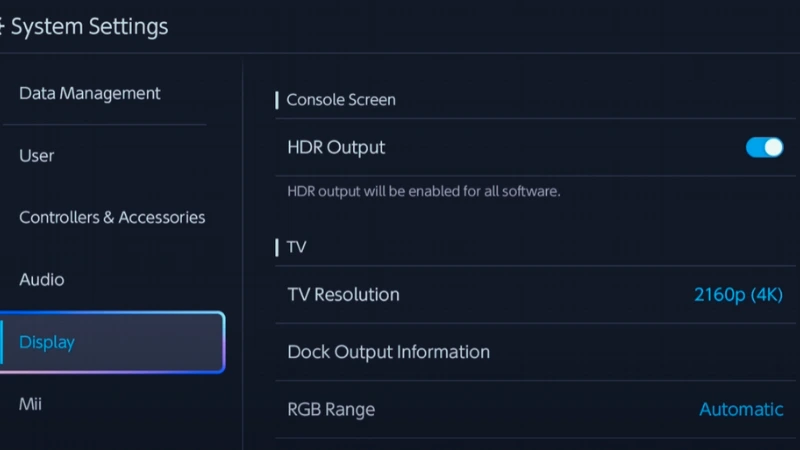Open Data Management in the sidebar
Screen dimensions: 800x450
[90, 93]
